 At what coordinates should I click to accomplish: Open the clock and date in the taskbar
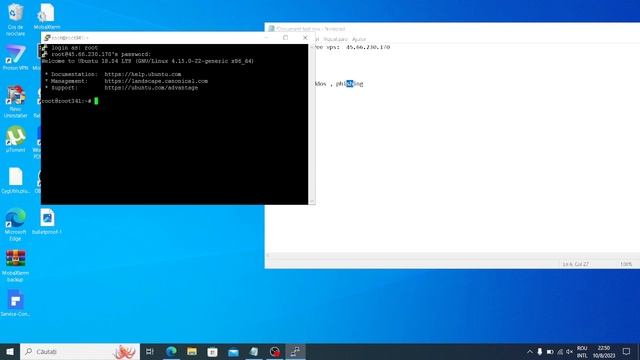pos(604,351)
